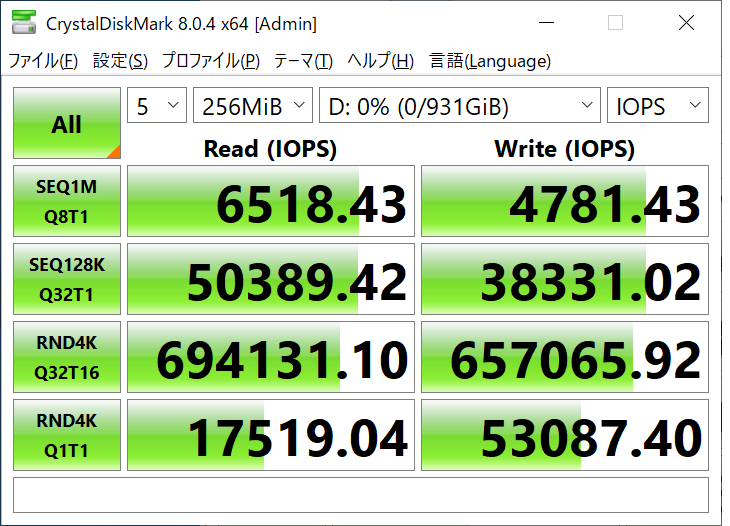This screenshot has height=526, width=730.
Task: Open the test count dropdown showing 5
Action: pyautogui.click(x=157, y=105)
